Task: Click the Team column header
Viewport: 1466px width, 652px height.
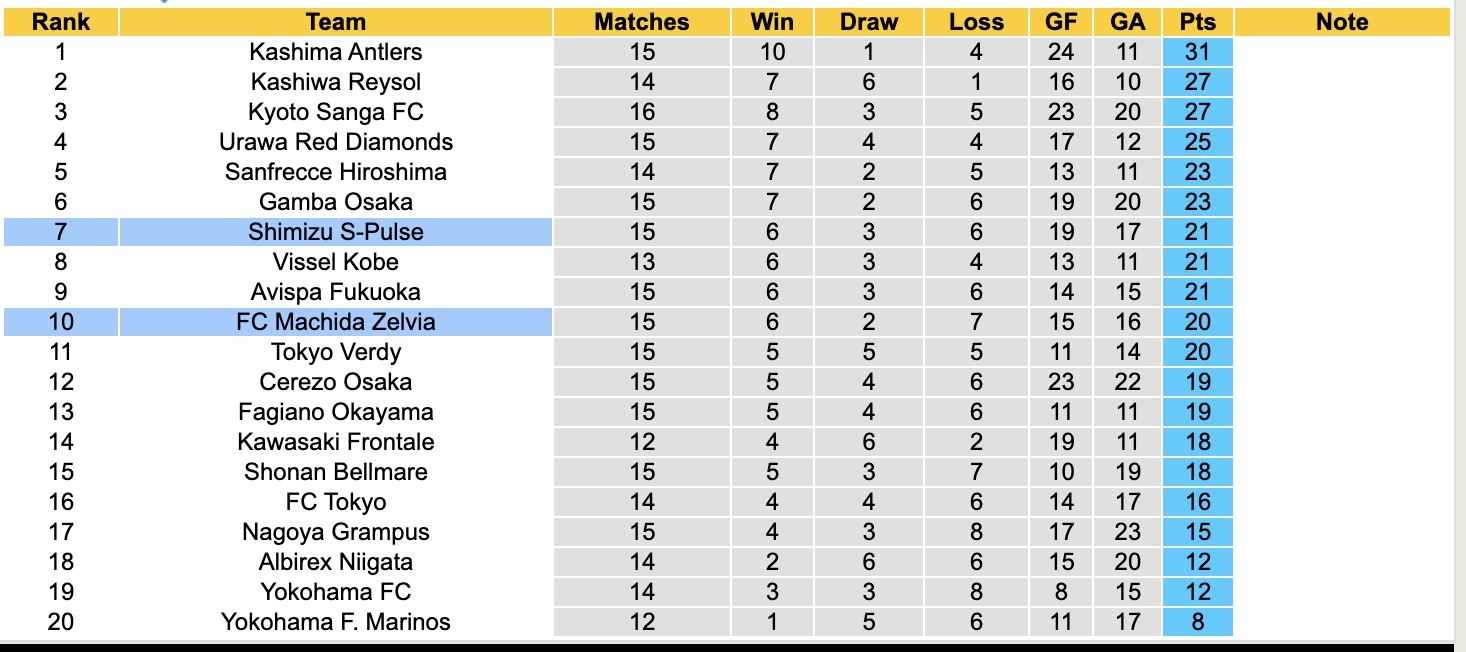Action: click(336, 22)
